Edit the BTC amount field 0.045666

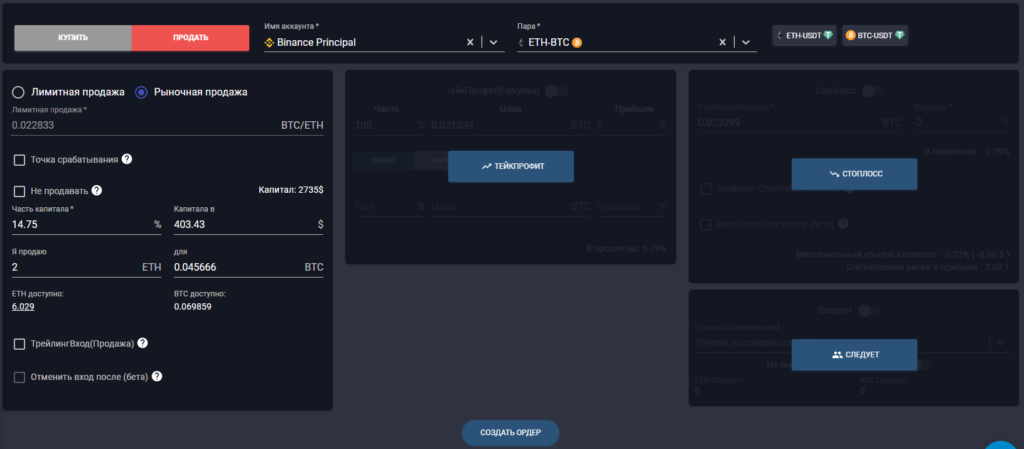[249, 268]
